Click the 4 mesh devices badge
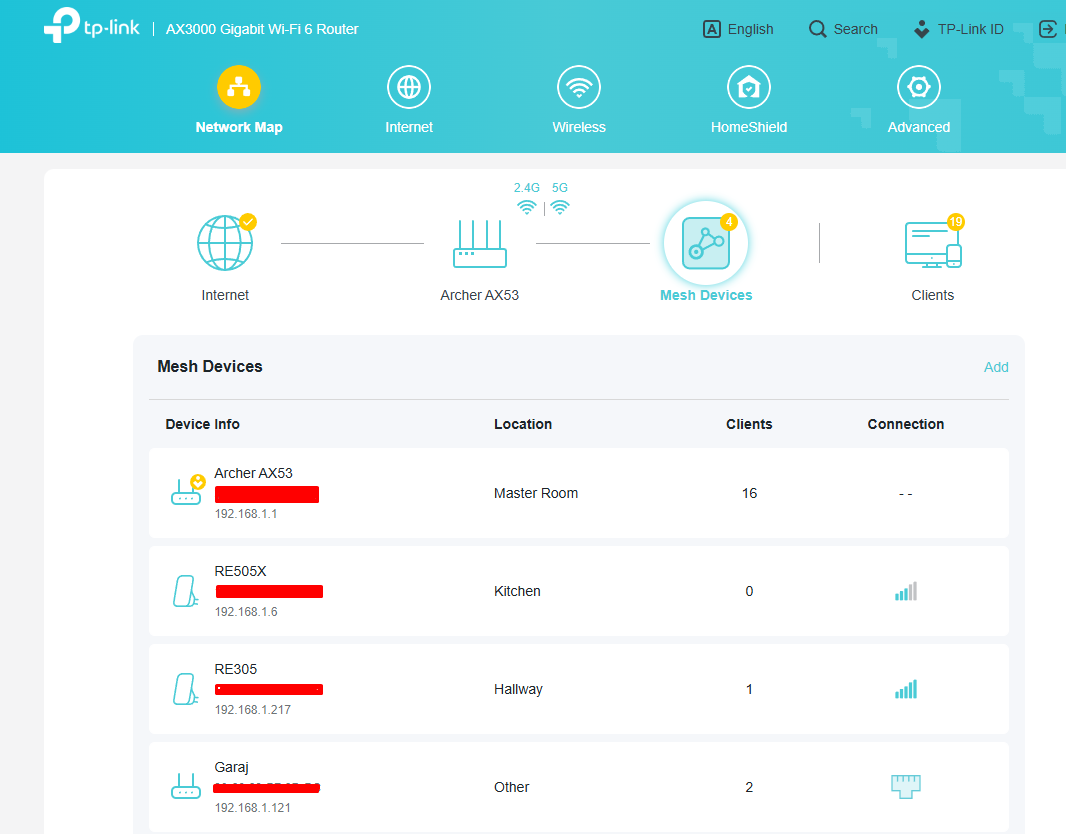 729,222
